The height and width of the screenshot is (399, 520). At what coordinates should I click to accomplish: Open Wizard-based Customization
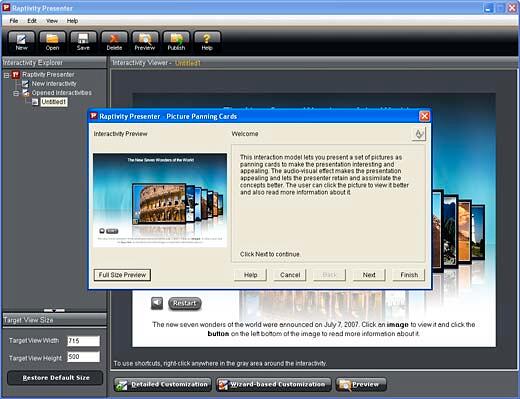coord(274,385)
